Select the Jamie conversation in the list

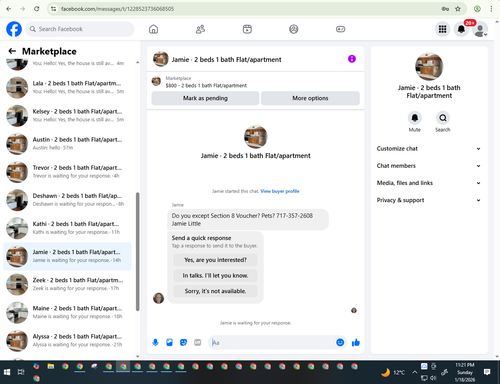click(67, 256)
